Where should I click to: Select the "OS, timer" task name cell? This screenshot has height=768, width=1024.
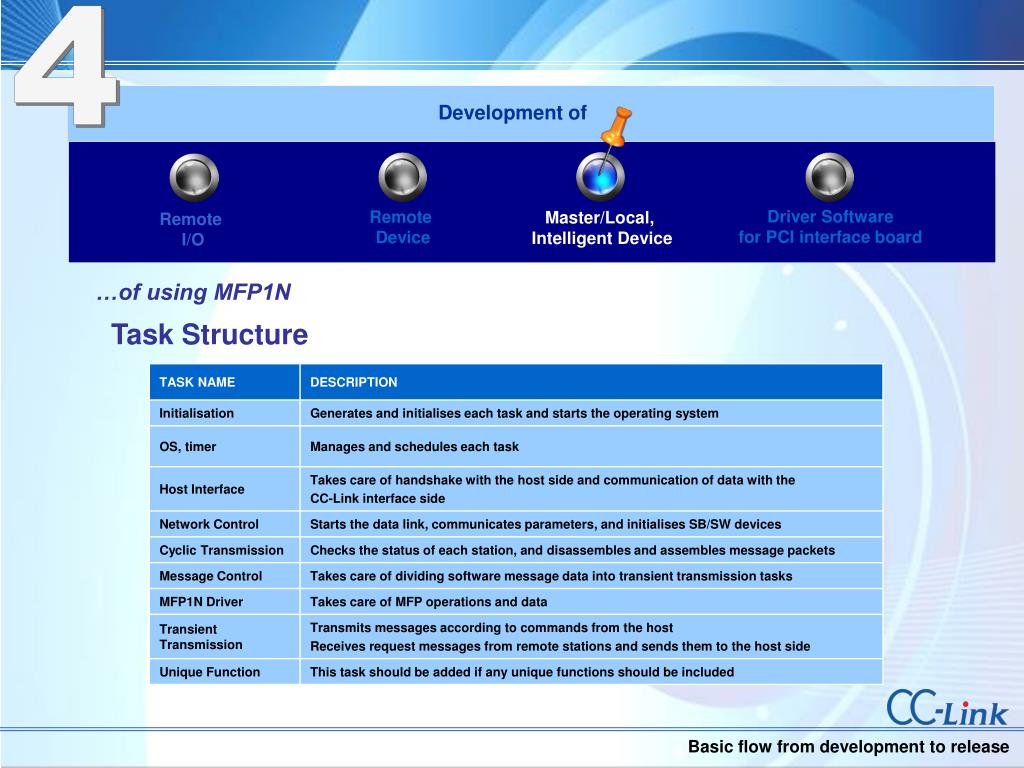(x=225, y=447)
